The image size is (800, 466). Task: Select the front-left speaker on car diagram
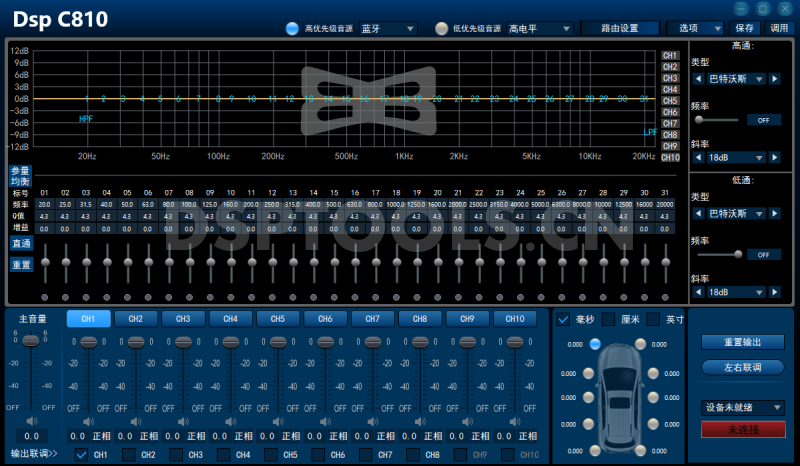point(596,344)
